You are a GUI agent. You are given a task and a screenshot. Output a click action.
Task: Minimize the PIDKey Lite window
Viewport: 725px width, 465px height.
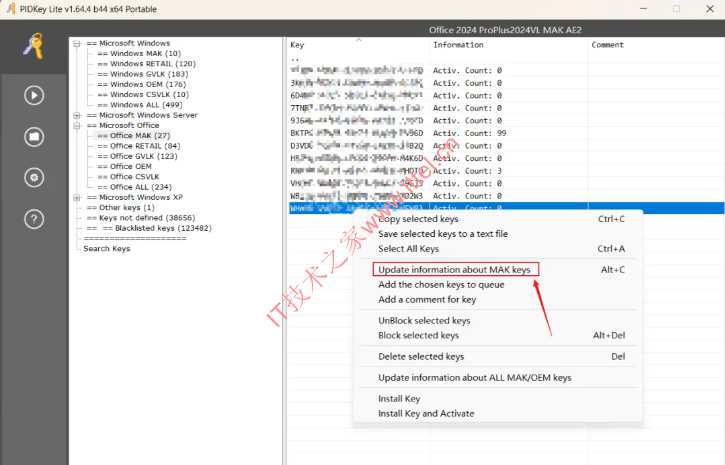click(x=643, y=9)
